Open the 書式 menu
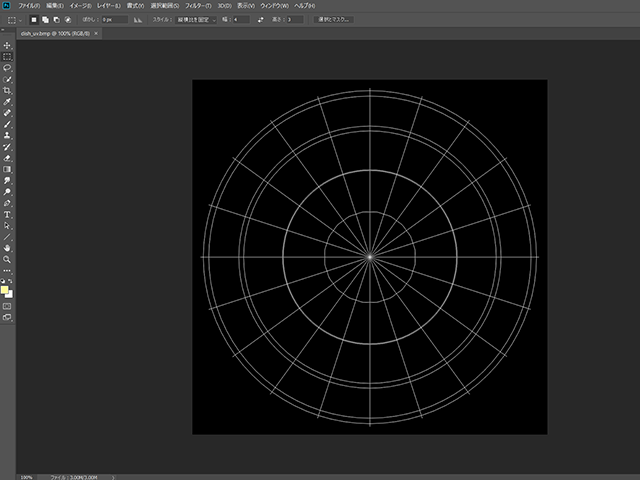Screen dimensions: 640x480 [135, 6]
